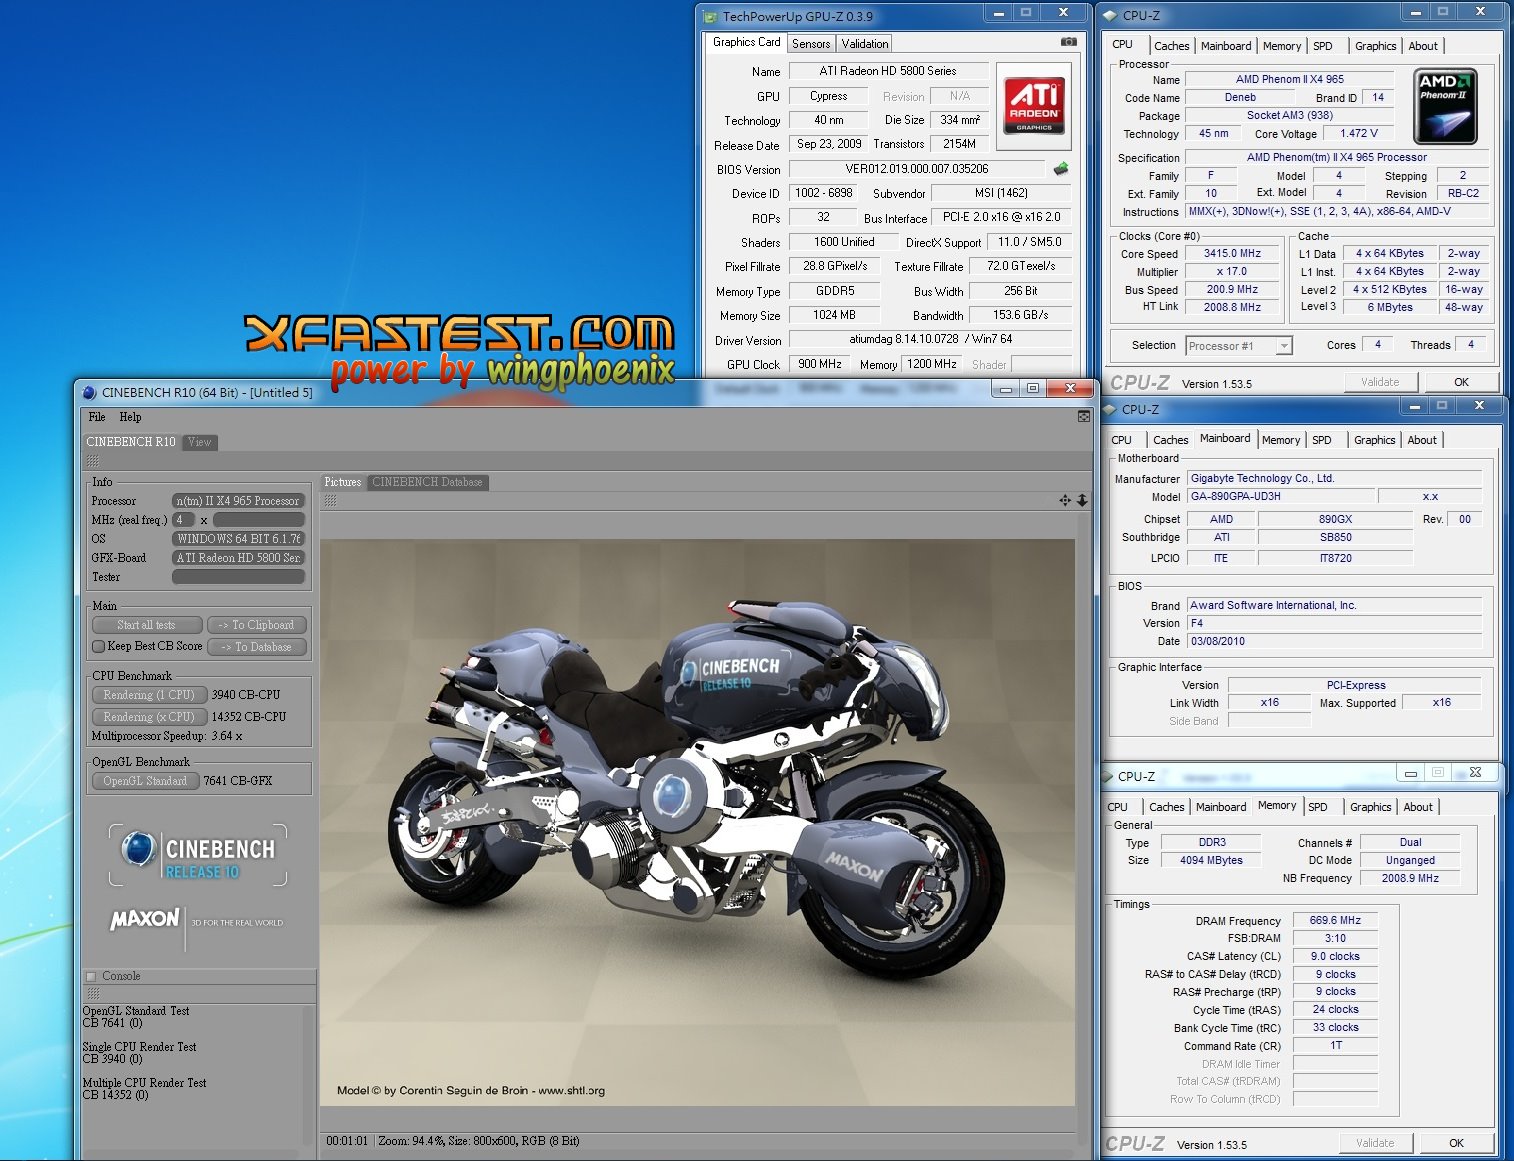
Task: Click the ATI Radeon logo in GPU-Z
Action: (1034, 107)
